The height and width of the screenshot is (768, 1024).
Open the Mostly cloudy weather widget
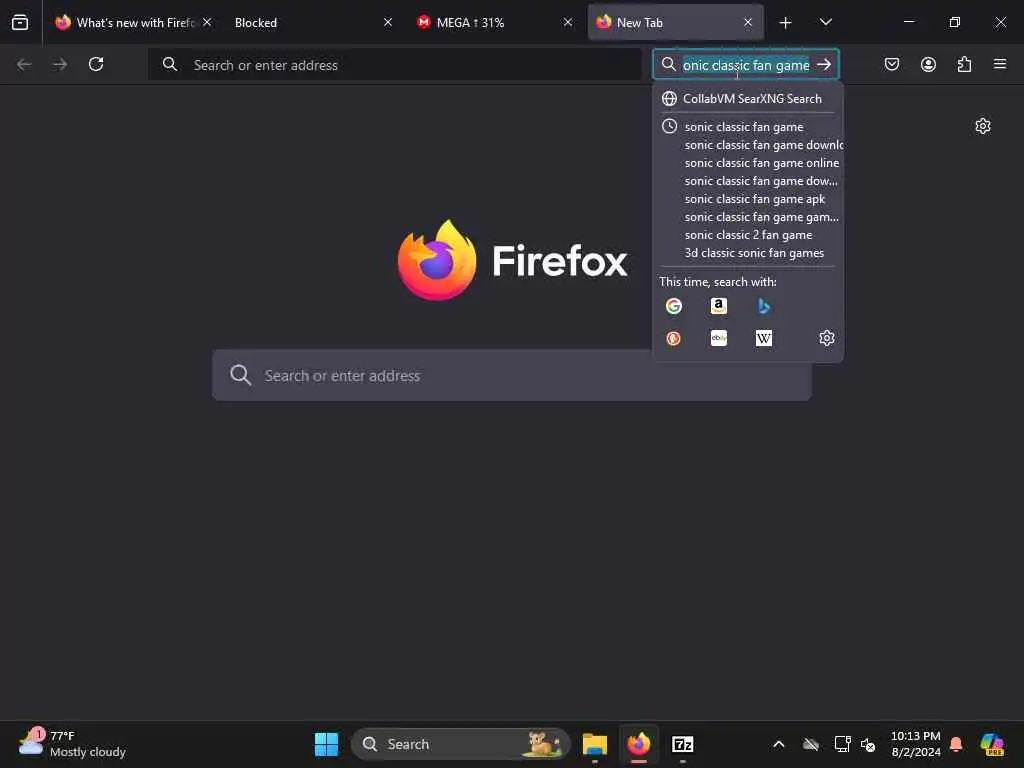click(x=72, y=744)
